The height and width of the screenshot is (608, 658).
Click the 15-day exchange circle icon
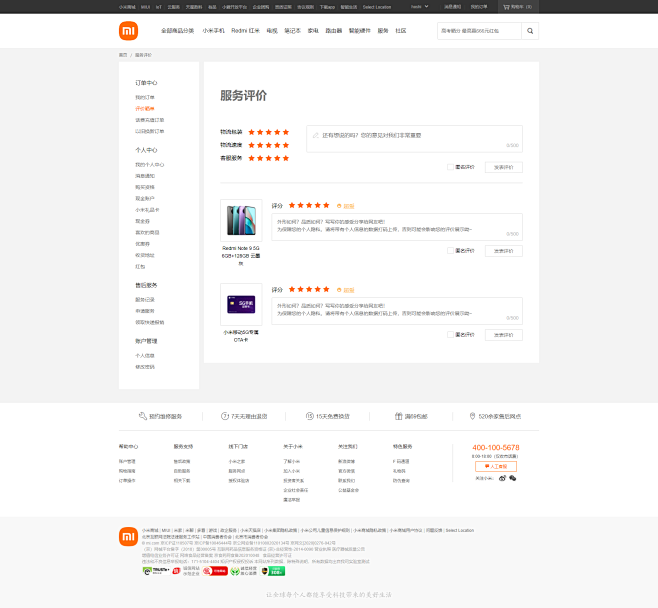(310, 416)
